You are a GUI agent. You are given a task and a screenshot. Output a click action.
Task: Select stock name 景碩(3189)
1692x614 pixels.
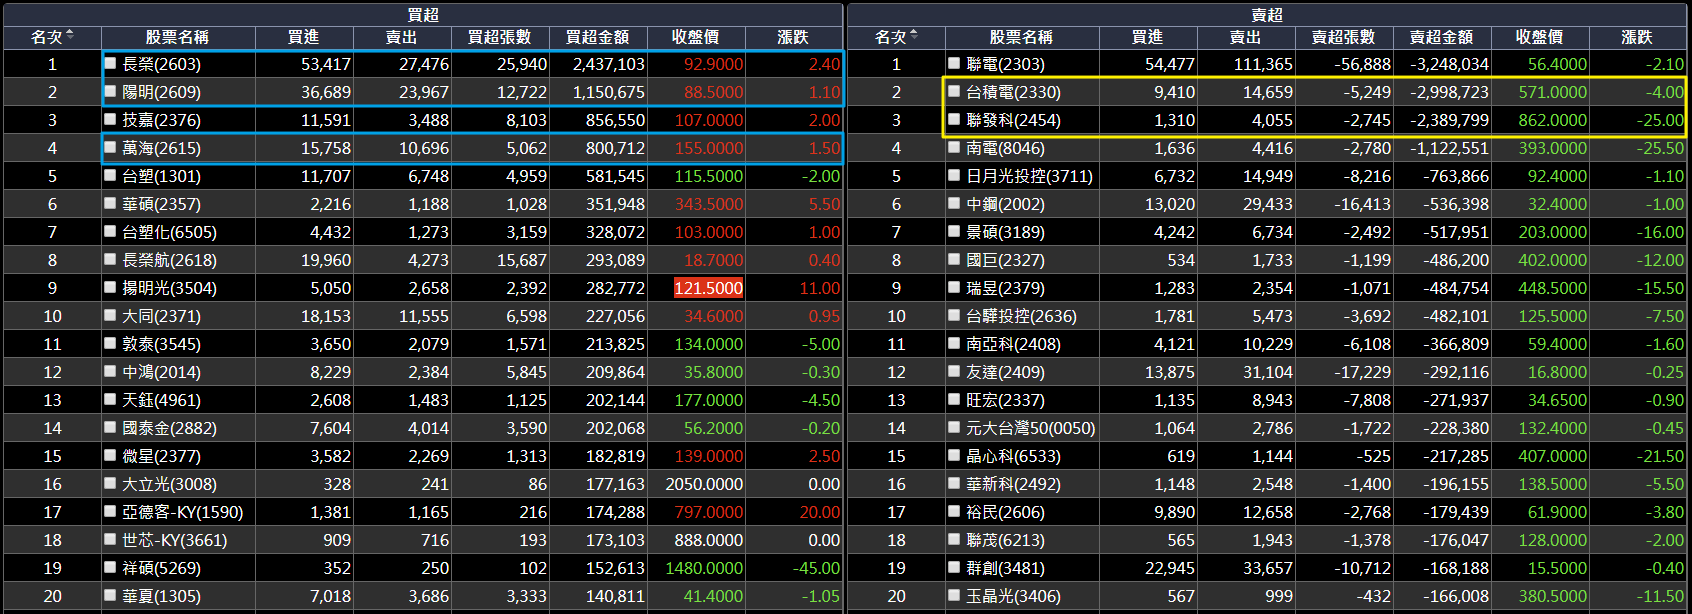tap(1005, 232)
